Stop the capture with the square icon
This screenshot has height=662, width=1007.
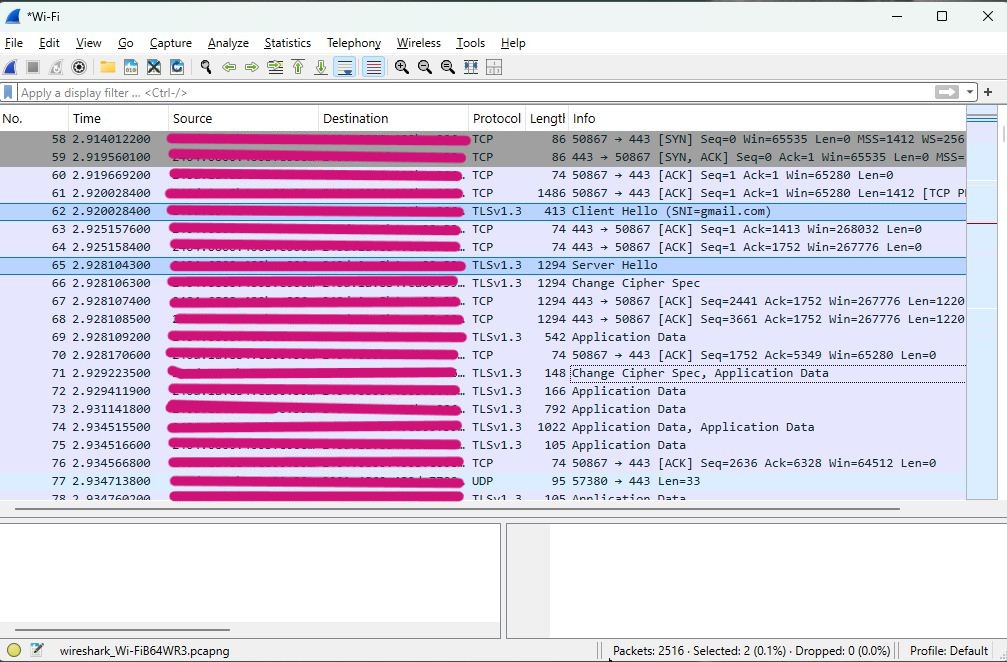[x=33, y=67]
